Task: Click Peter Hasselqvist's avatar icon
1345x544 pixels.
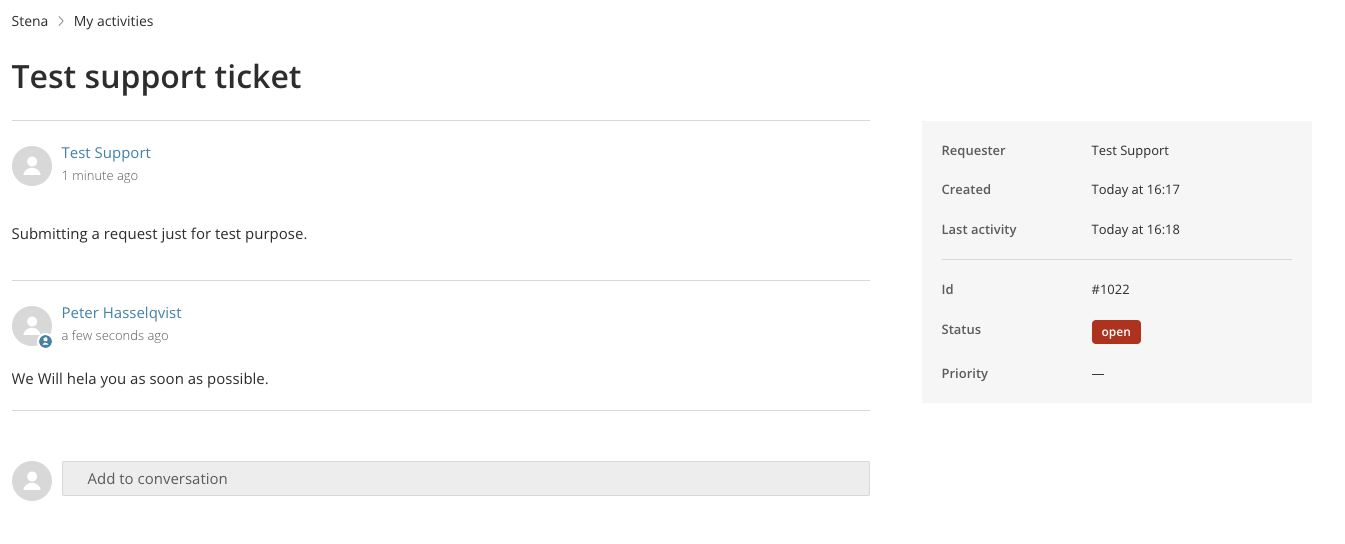Action: coord(32,325)
